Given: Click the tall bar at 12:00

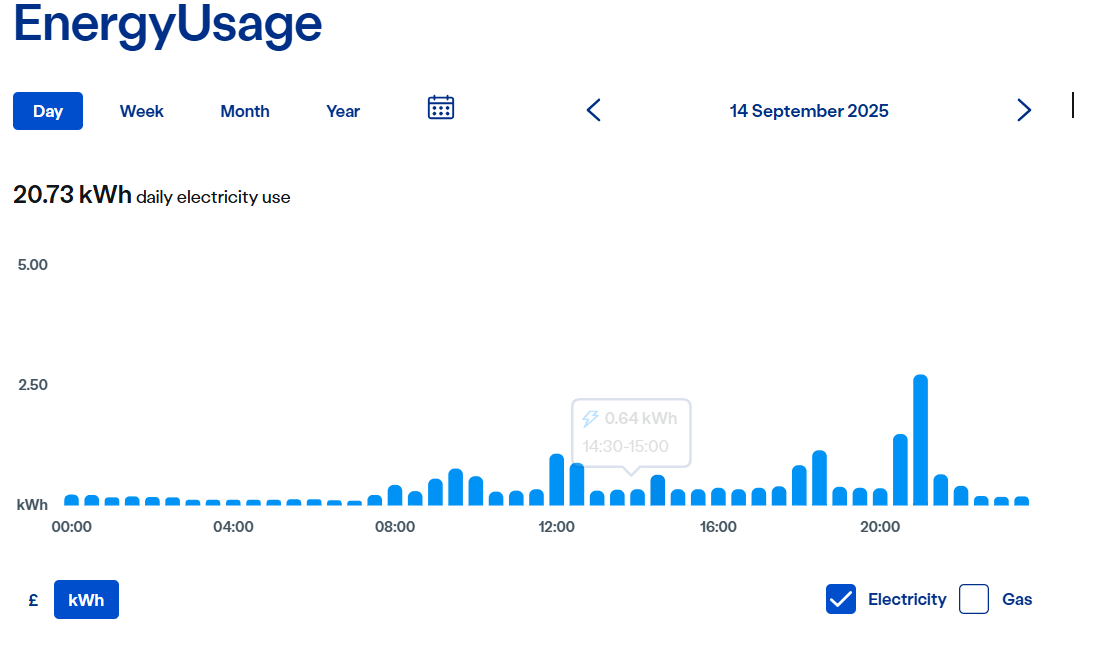Looking at the screenshot, I should (x=556, y=479).
